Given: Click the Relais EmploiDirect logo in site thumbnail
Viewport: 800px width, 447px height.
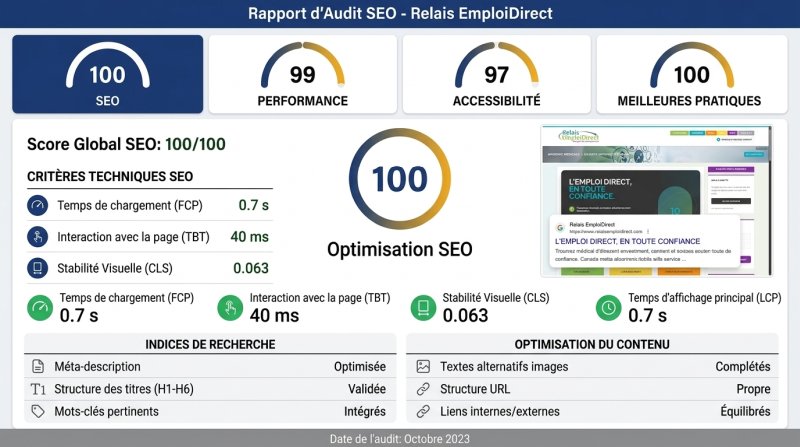Looking at the screenshot, I should point(579,136).
